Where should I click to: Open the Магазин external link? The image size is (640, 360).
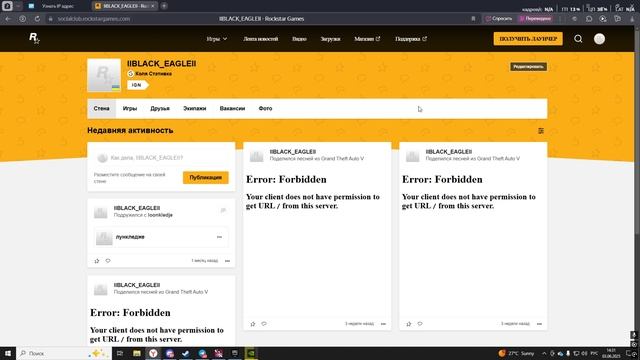[x=367, y=39]
